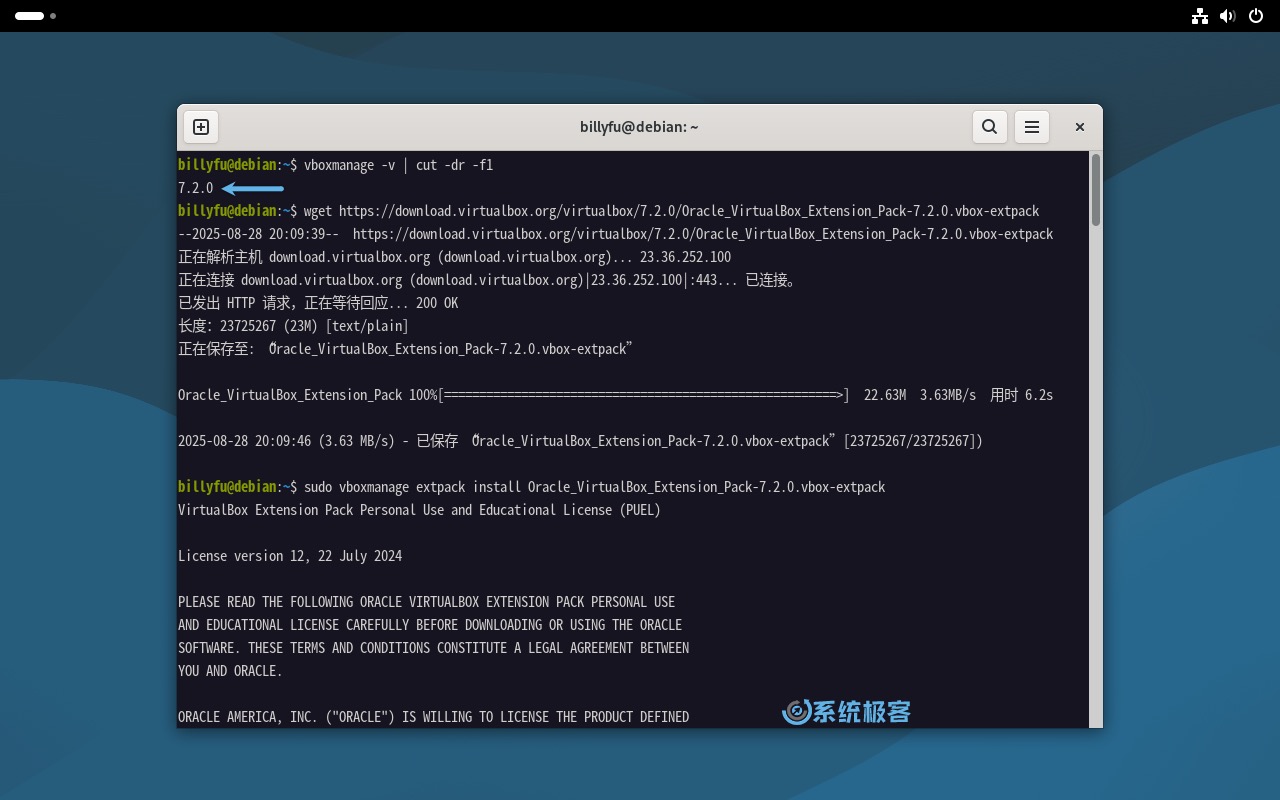Screen dimensions: 1280x800
Task: Click the 23725267 (23M) length line
Action: pos(294,326)
